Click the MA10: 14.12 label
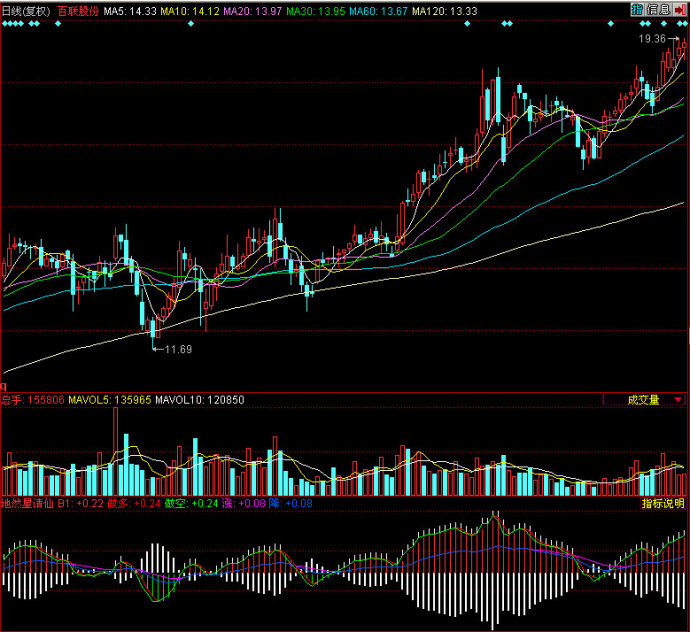The width and height of the screenshot is (690, 632). (190, 11)
